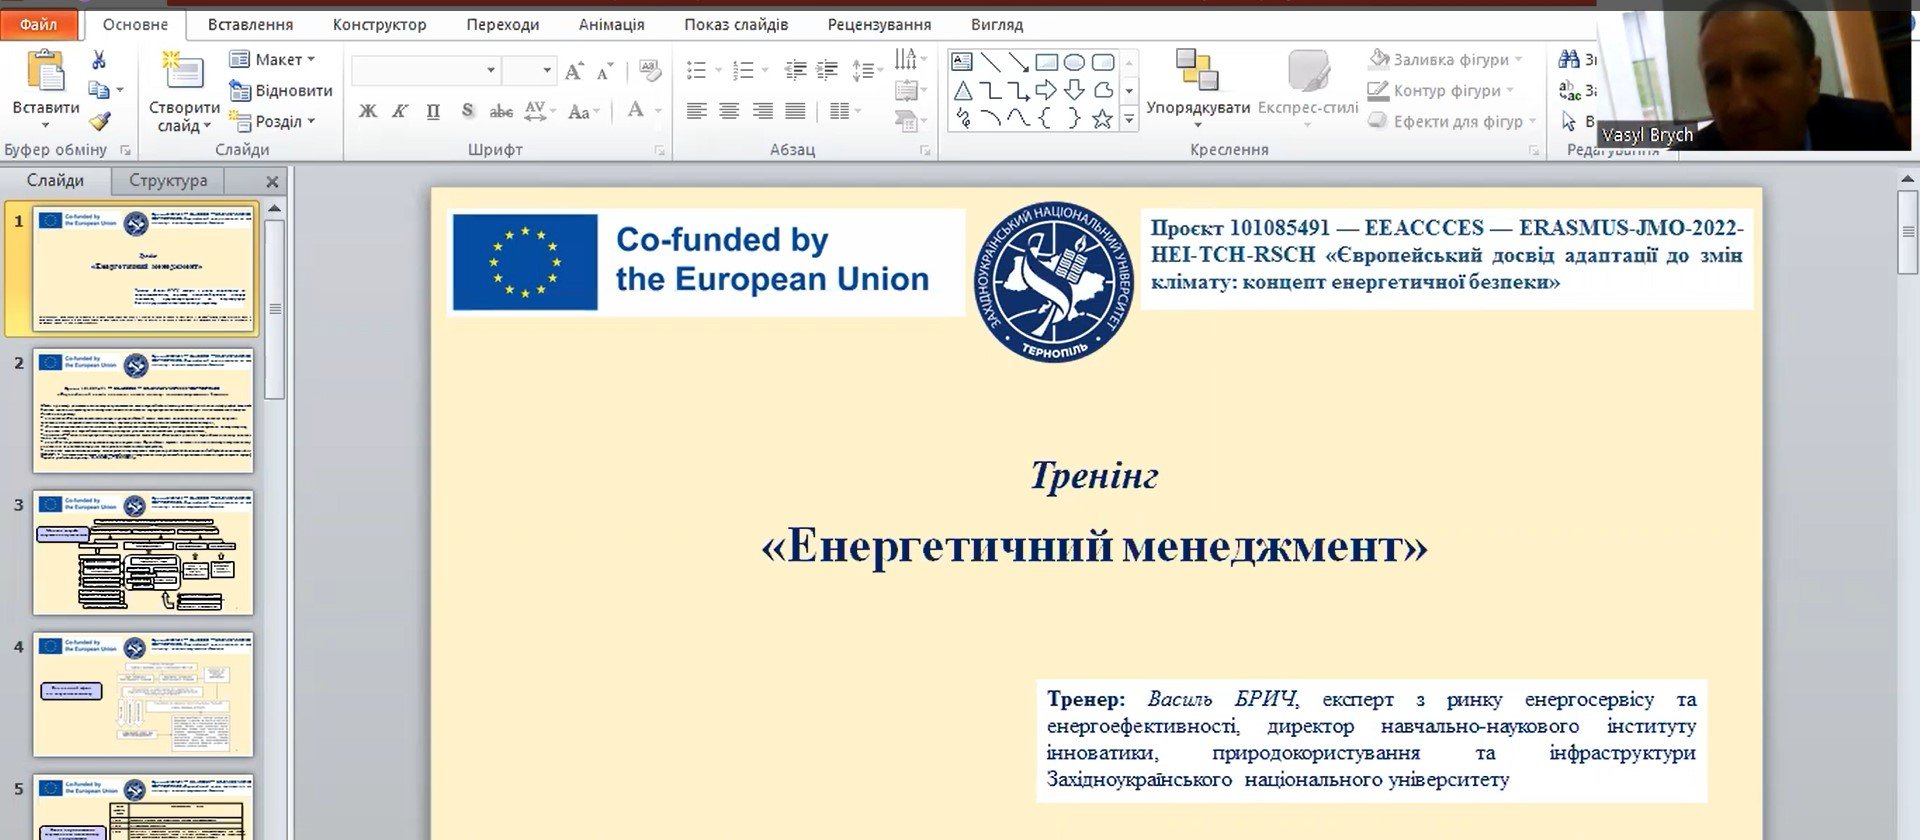This screenshot has width=1920, height=840.
Task: Expand the shapes gallery More arrow
Action: 1129,119
